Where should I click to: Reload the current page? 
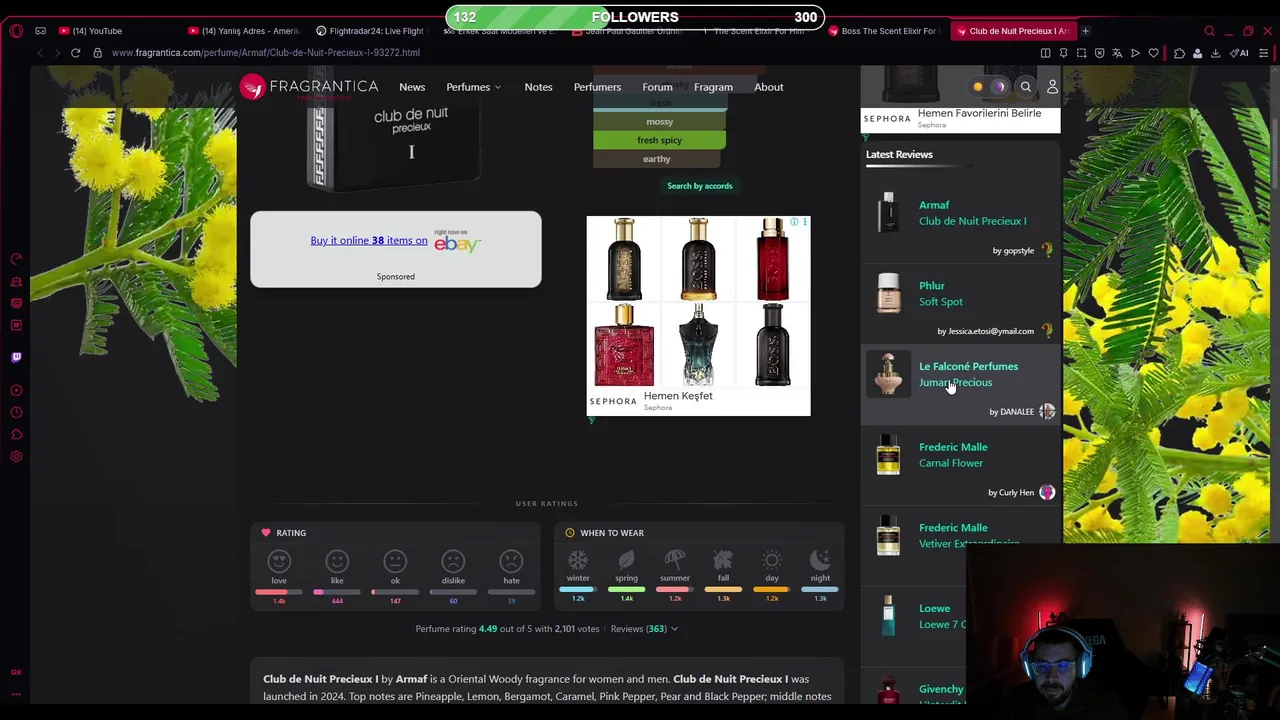coord(75,53)
